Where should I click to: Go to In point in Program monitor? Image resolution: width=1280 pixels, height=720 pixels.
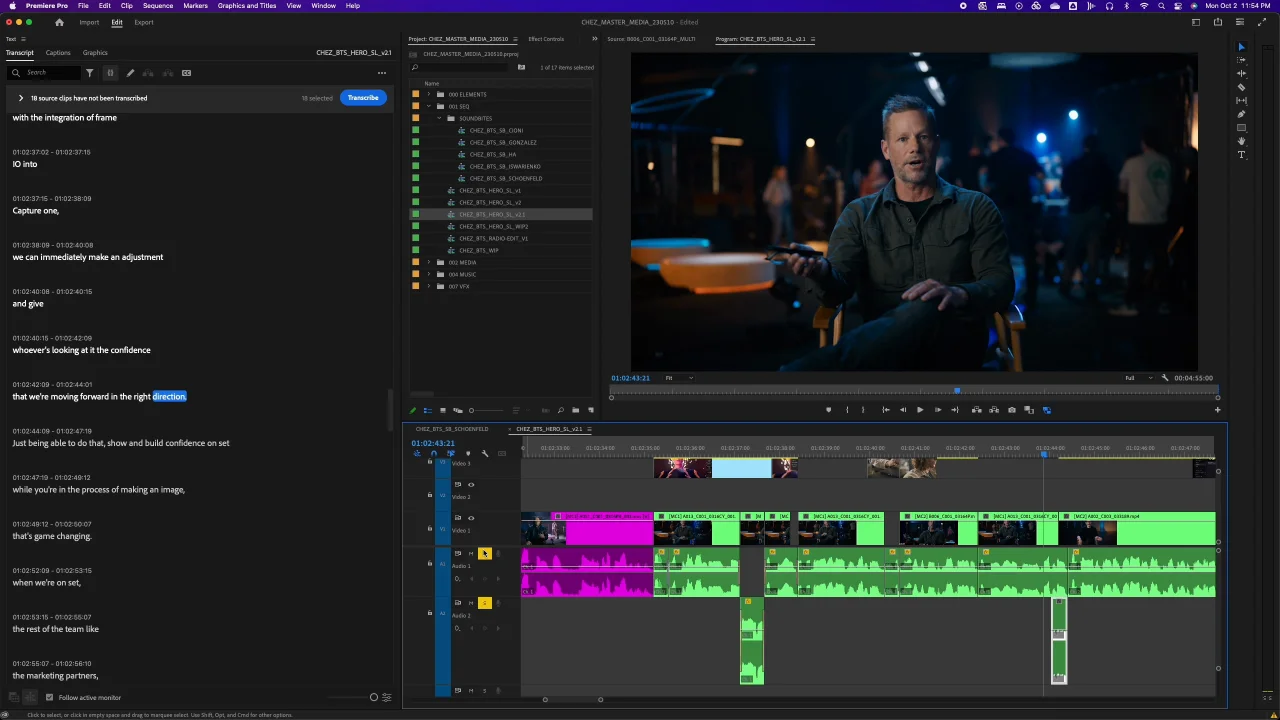pos(886,410)
